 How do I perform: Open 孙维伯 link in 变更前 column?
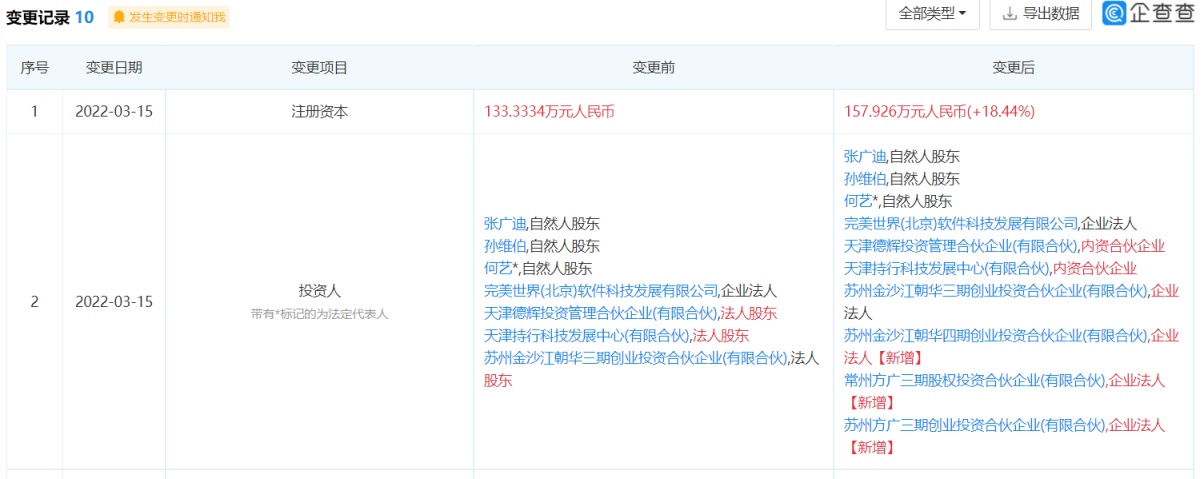505,246
